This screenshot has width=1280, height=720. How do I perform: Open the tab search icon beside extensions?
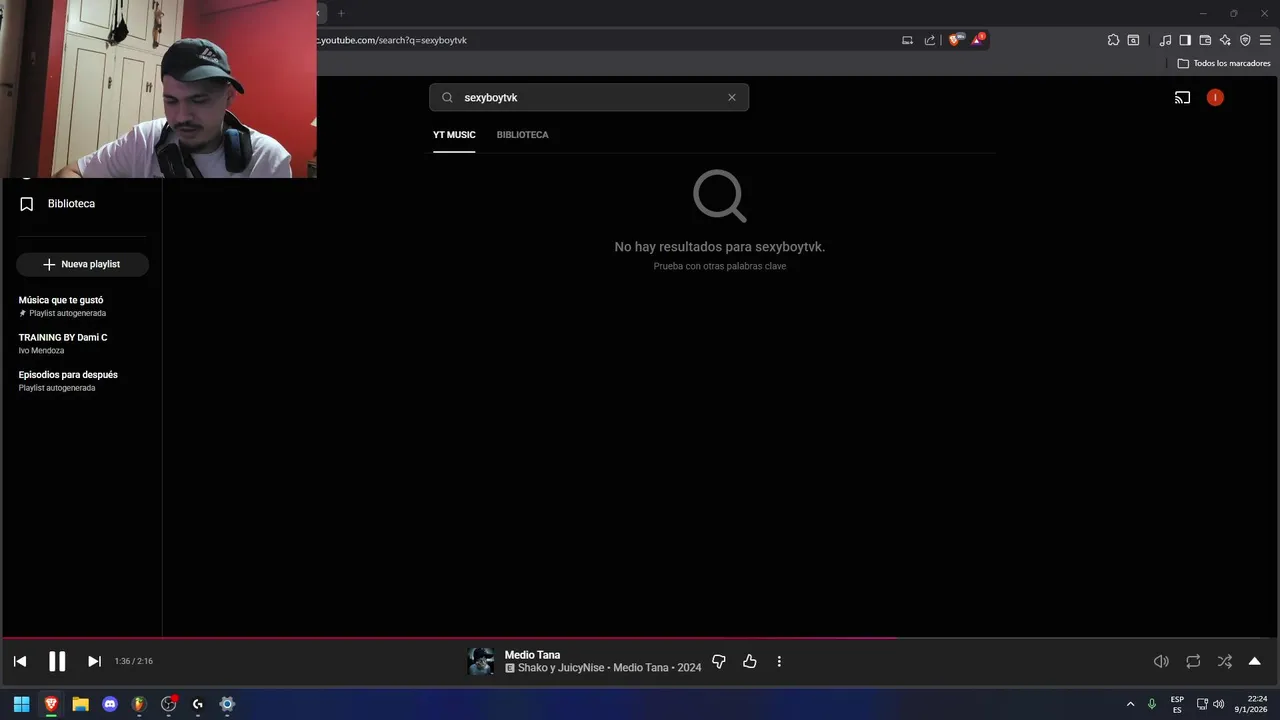pos(1133,40)
